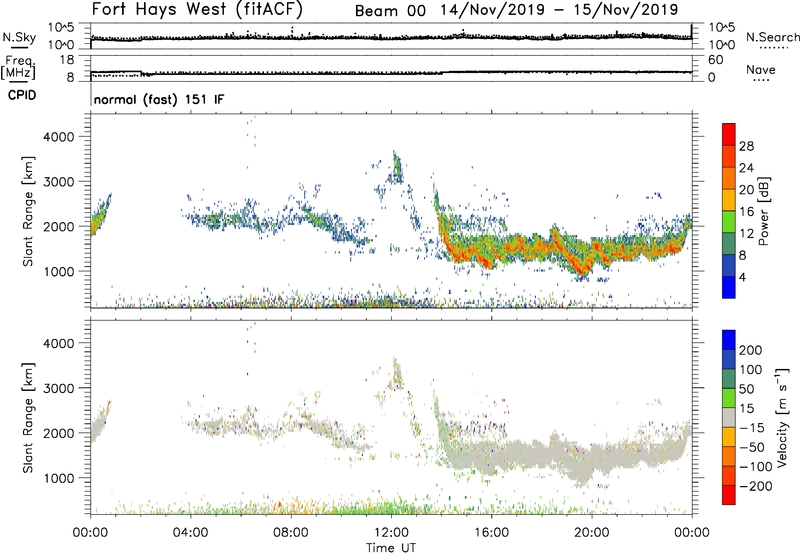Click the "Power [dB]" colorbar title

[x=764, y=212]
